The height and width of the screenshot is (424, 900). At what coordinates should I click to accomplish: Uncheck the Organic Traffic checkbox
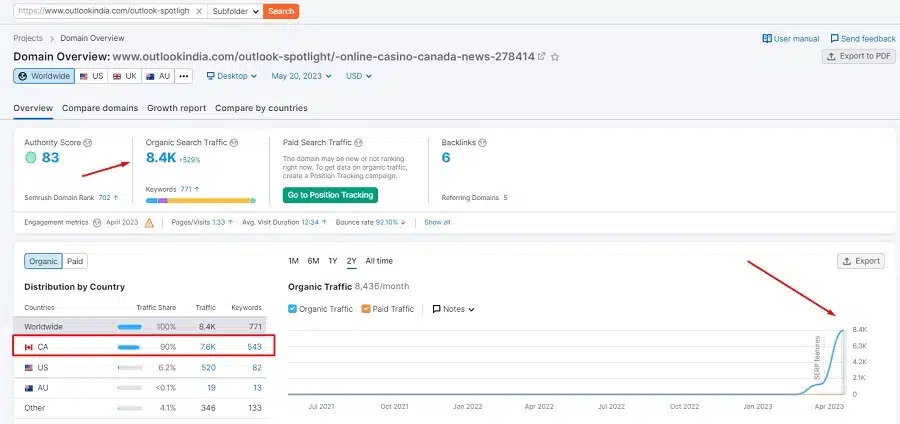click(x=292, y=309)
